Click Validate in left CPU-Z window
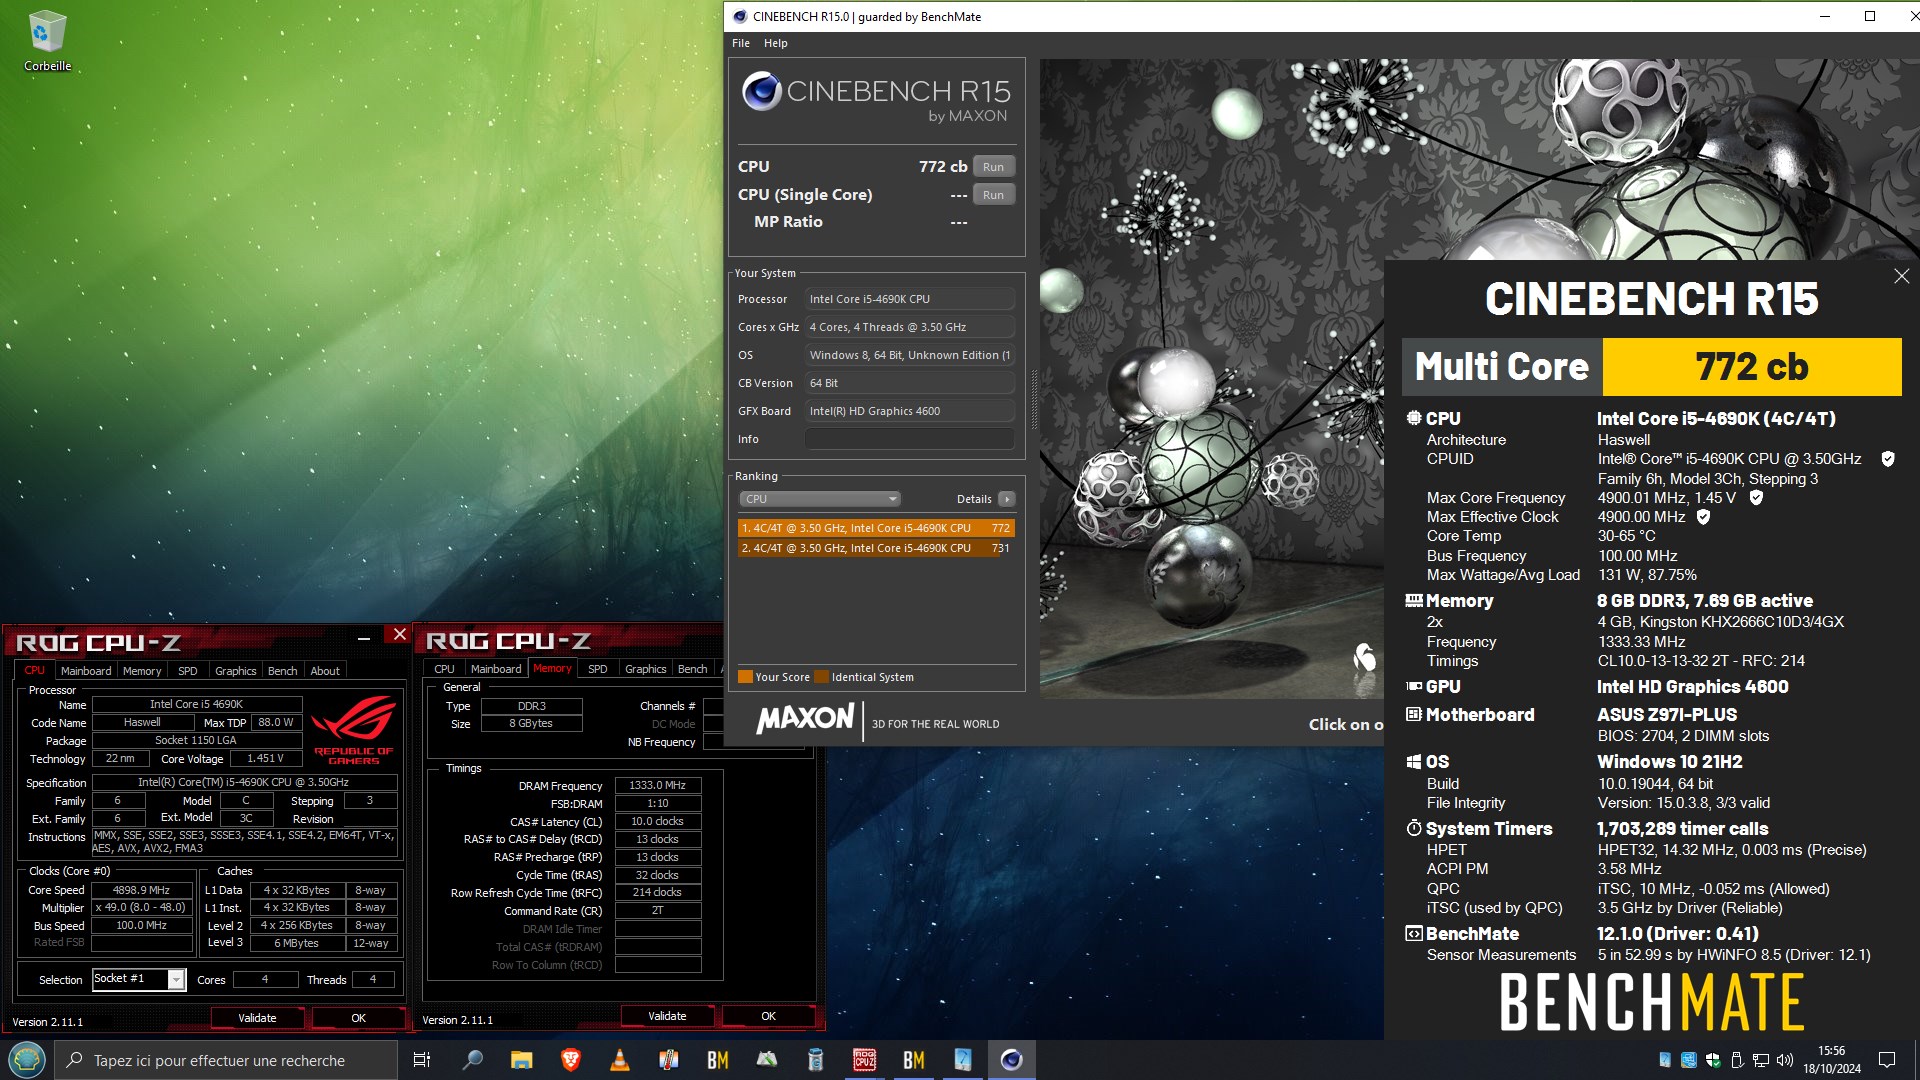The width and height of the screenshot is (1920, 1080). [257, 1018]
